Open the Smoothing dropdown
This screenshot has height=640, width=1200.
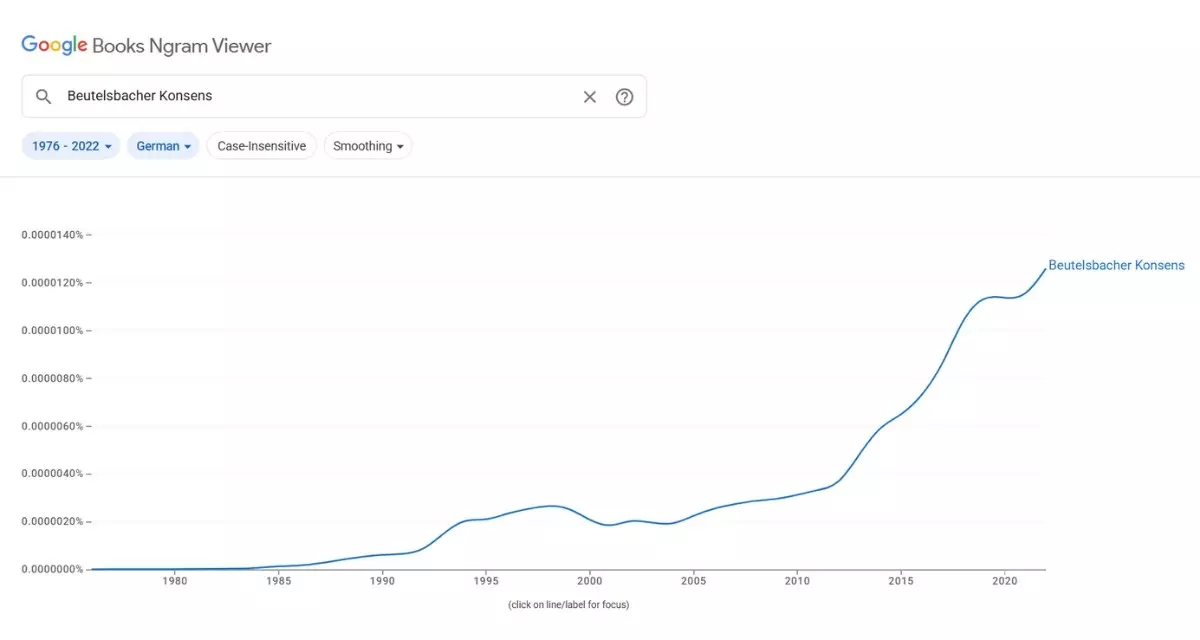tap(368, 145)
